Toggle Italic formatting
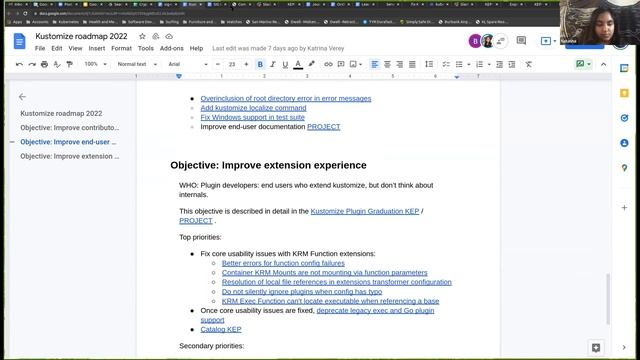The image size is (640, 360). [x=273, y=64]
